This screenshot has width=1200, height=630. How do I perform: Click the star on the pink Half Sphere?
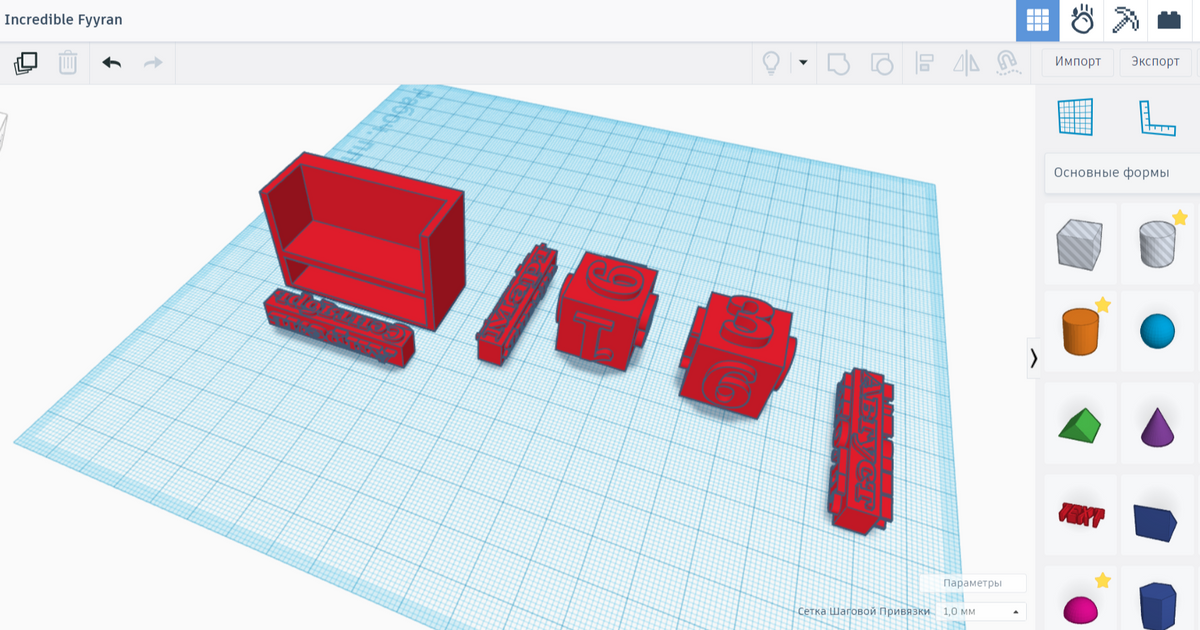tap(1103, 580)
